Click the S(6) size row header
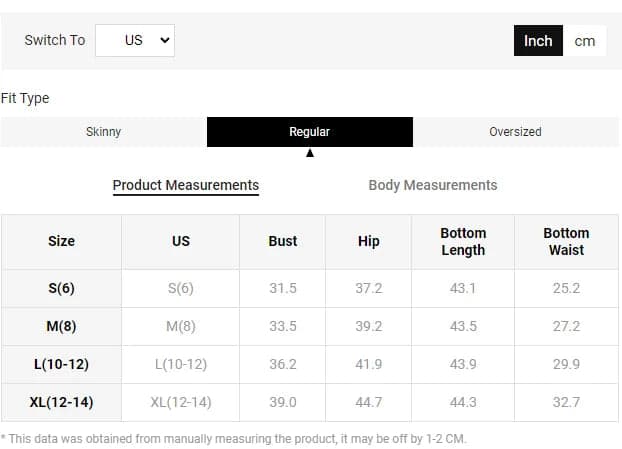 pos(61,288)
